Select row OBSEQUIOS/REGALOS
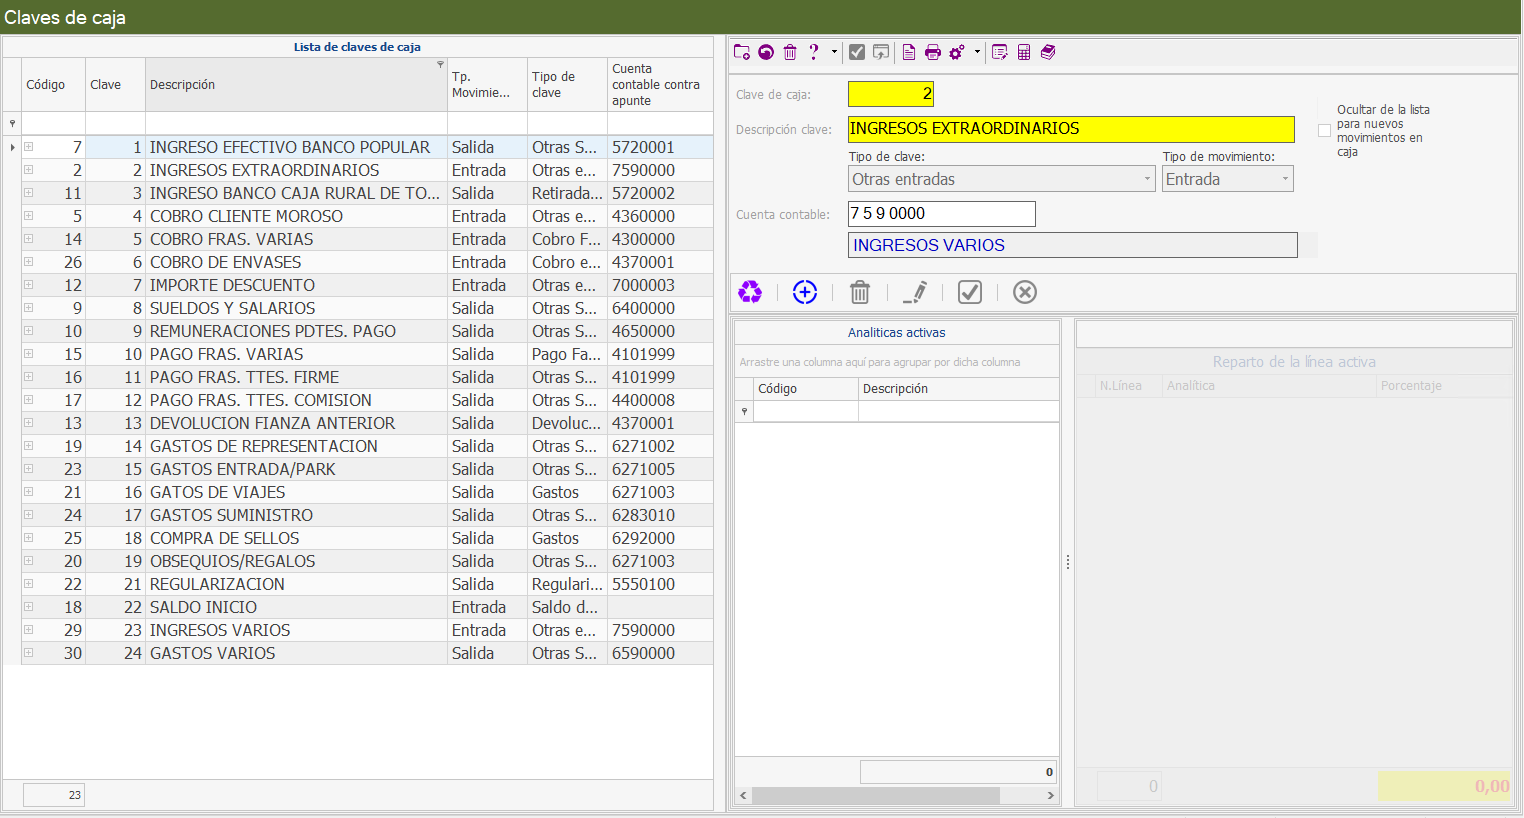Viewport: 1524px width, 818px height. 367,561
